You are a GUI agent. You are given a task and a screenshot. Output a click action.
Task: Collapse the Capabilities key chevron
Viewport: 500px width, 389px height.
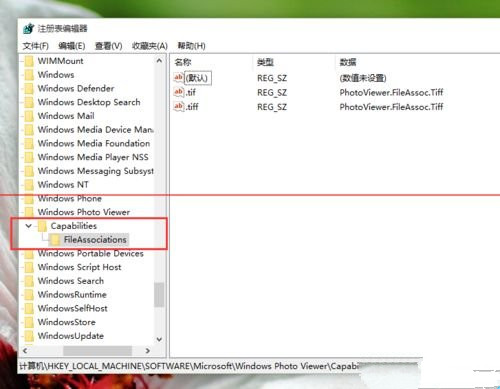(29, 226)
